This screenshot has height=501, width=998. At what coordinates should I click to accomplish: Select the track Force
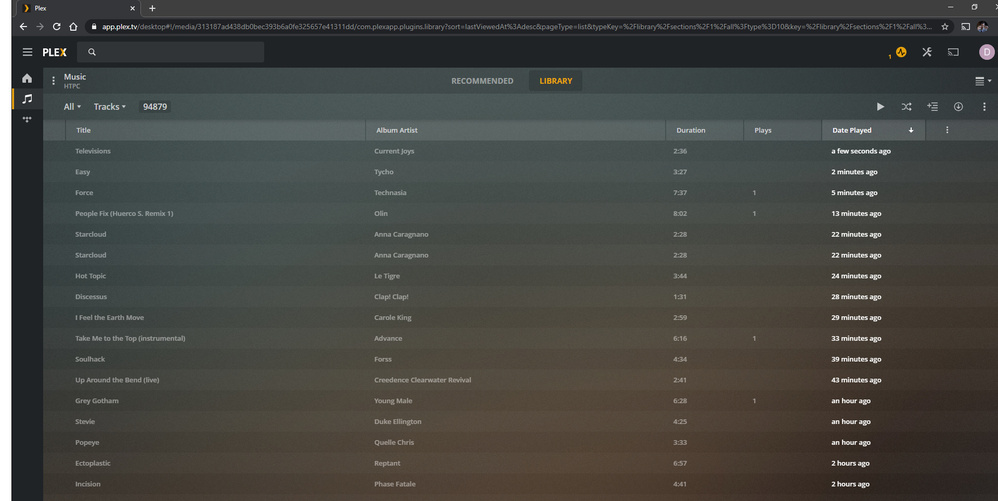coord(84,192)
